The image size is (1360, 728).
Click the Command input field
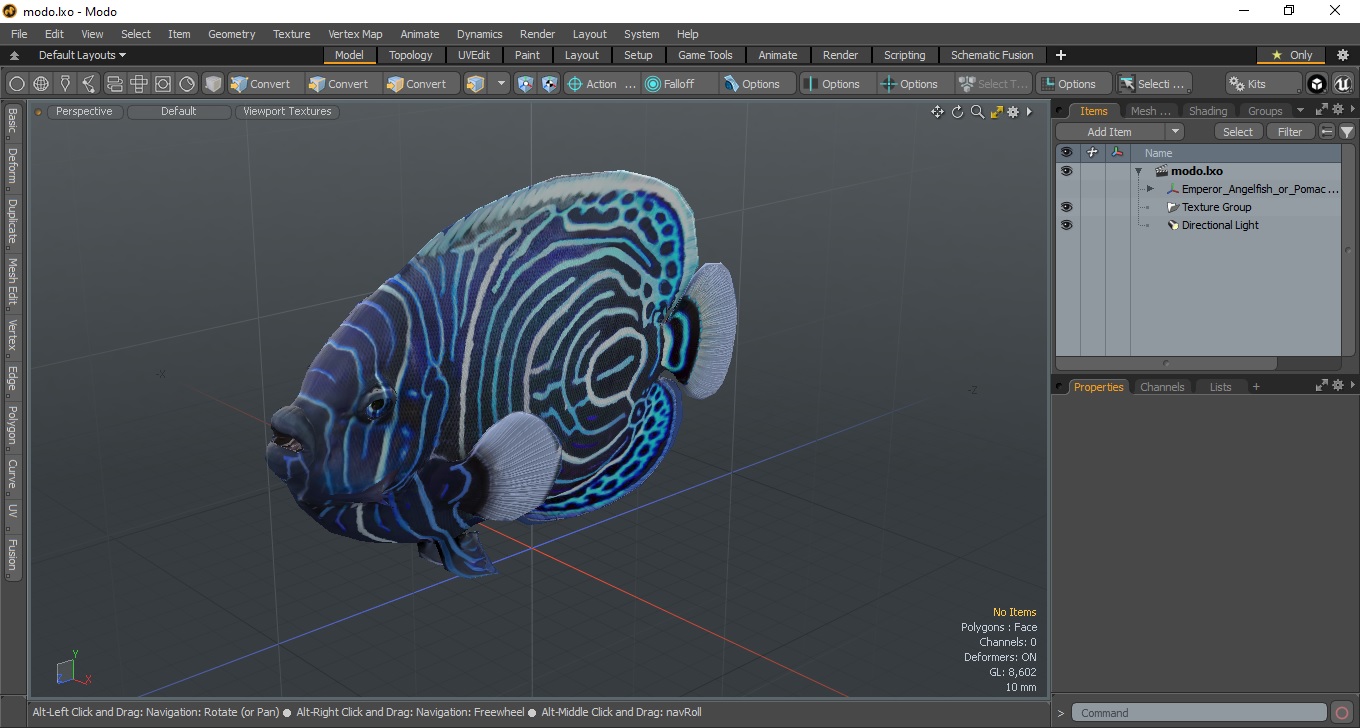1199,713
